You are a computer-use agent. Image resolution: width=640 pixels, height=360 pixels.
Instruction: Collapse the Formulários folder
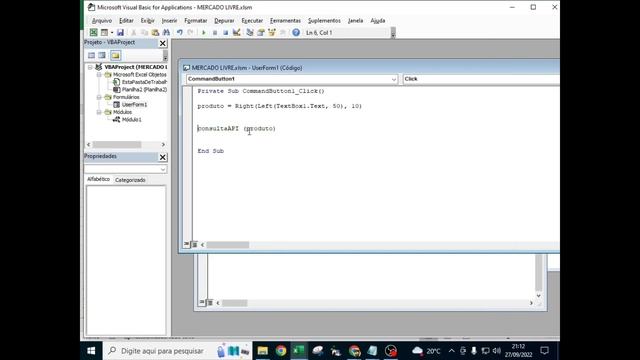click(99, 97)
